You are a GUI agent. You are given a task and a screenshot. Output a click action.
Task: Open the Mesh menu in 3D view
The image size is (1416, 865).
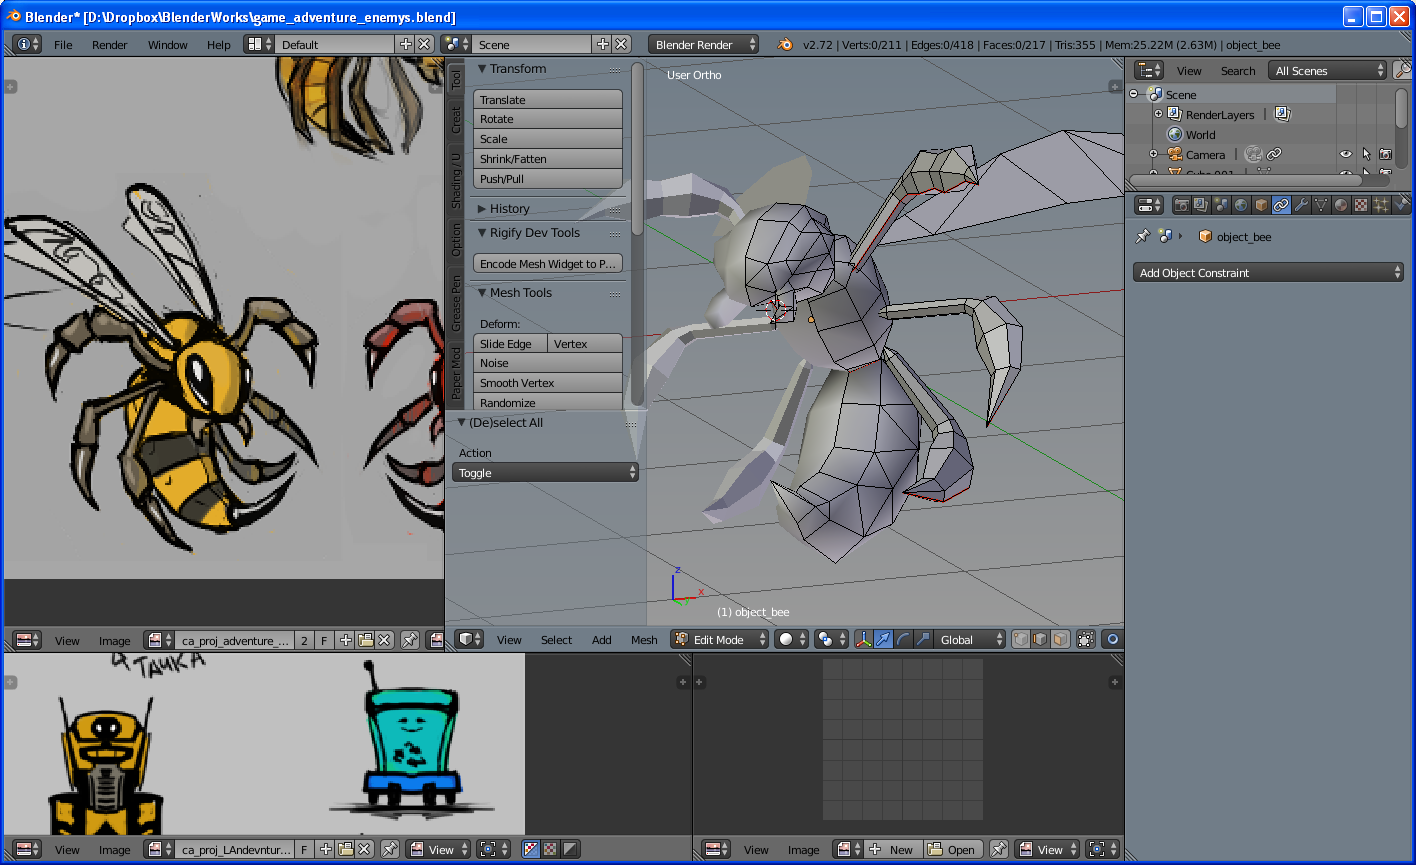point(644,640)
